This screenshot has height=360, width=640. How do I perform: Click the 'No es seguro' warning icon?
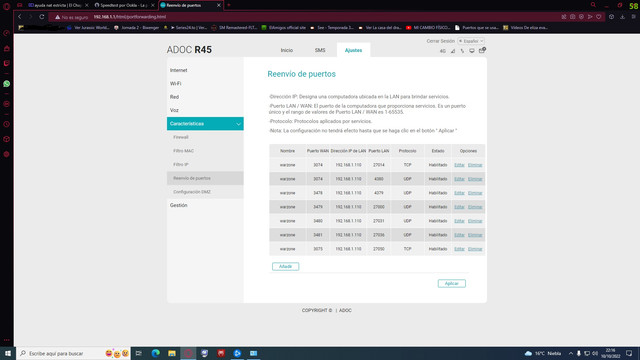click(x=58, y=17)
